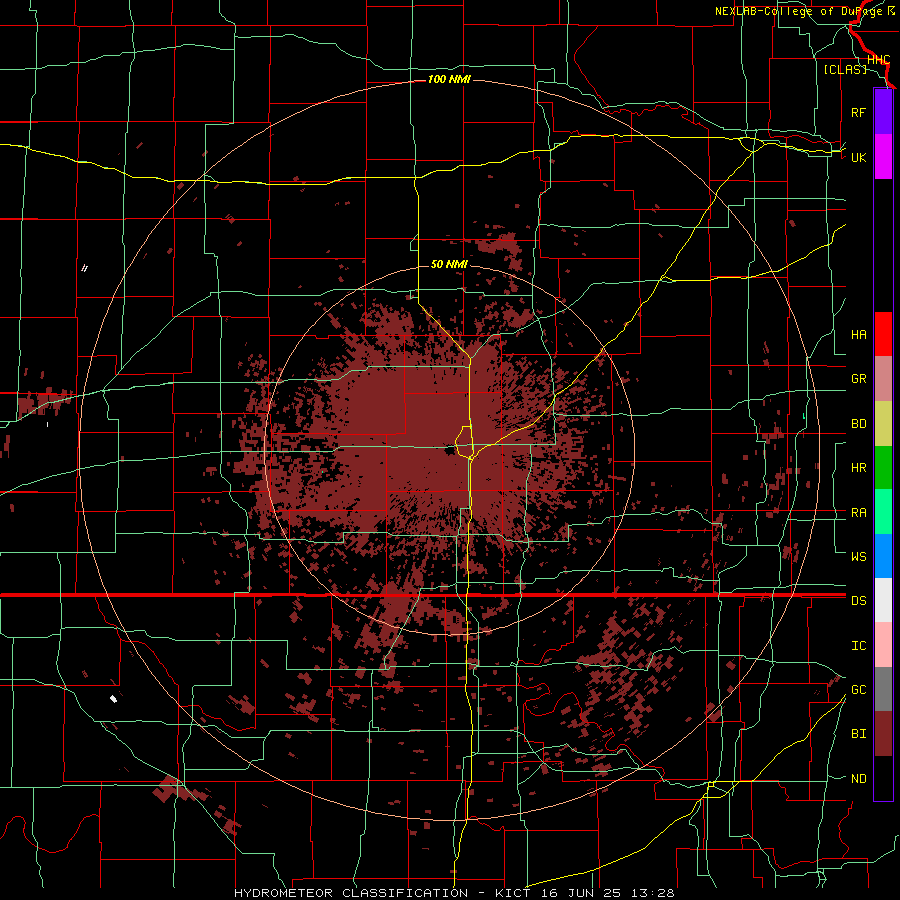Click the HA legend label
This screenshot has width=900, height=900.
coord(858,335)
